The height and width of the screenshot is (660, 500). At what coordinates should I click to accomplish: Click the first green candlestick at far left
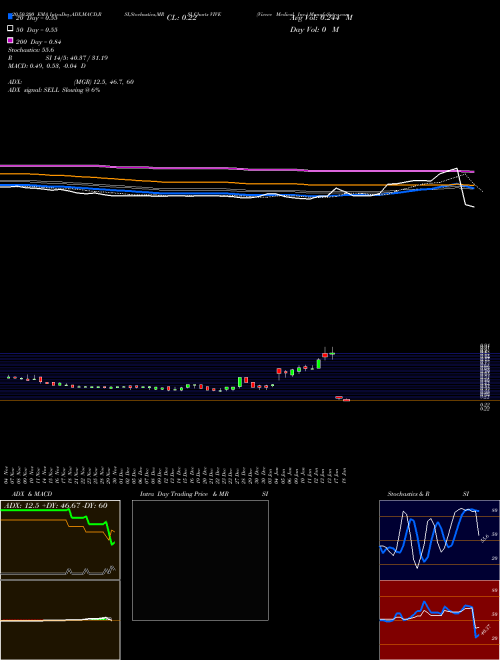point(8,377)
